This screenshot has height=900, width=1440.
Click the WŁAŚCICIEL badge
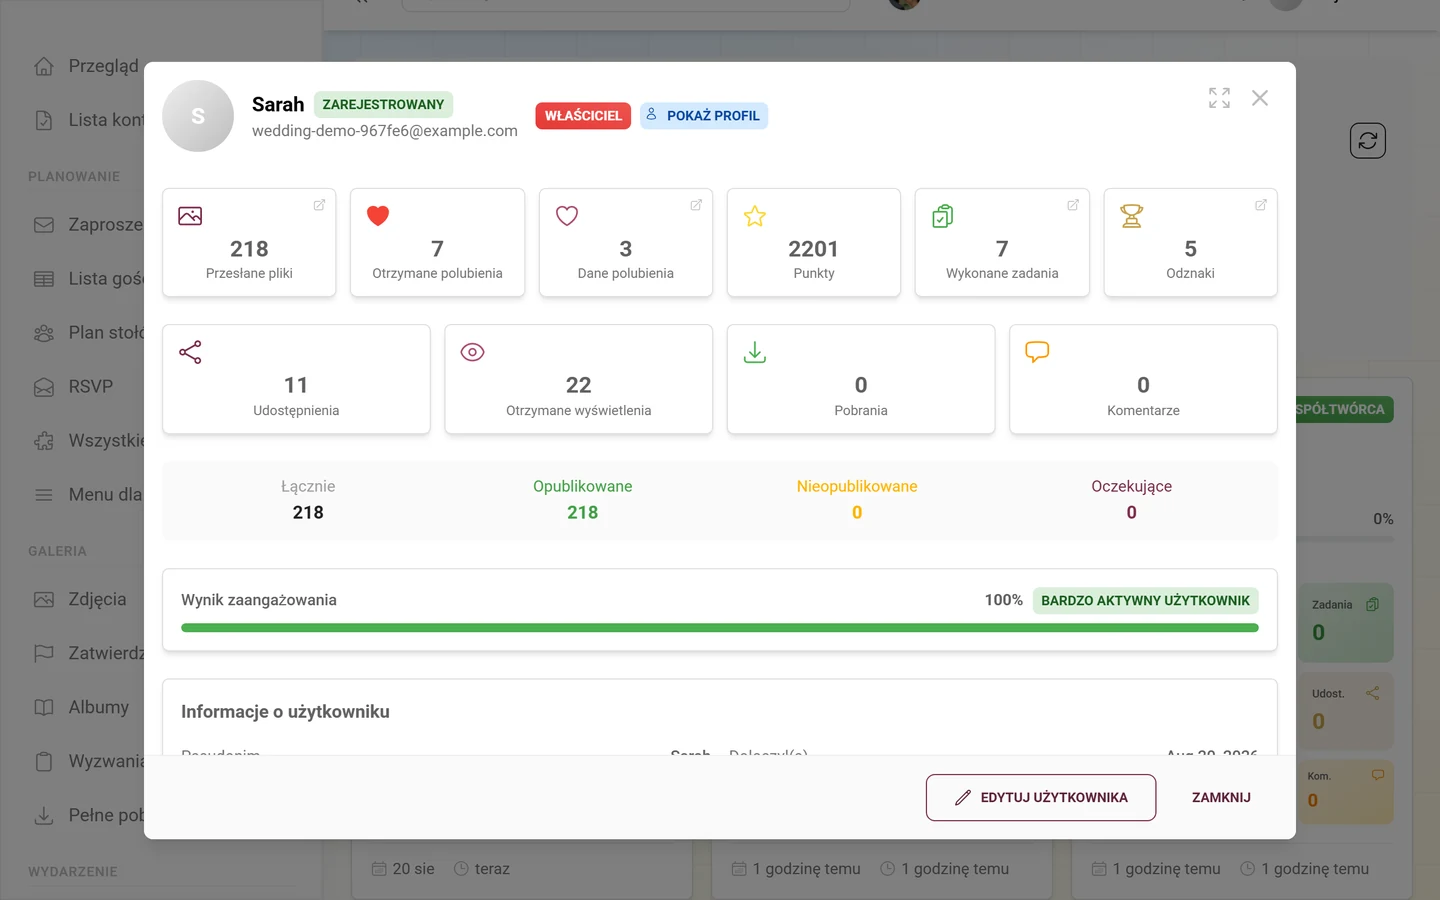(583, 116)
